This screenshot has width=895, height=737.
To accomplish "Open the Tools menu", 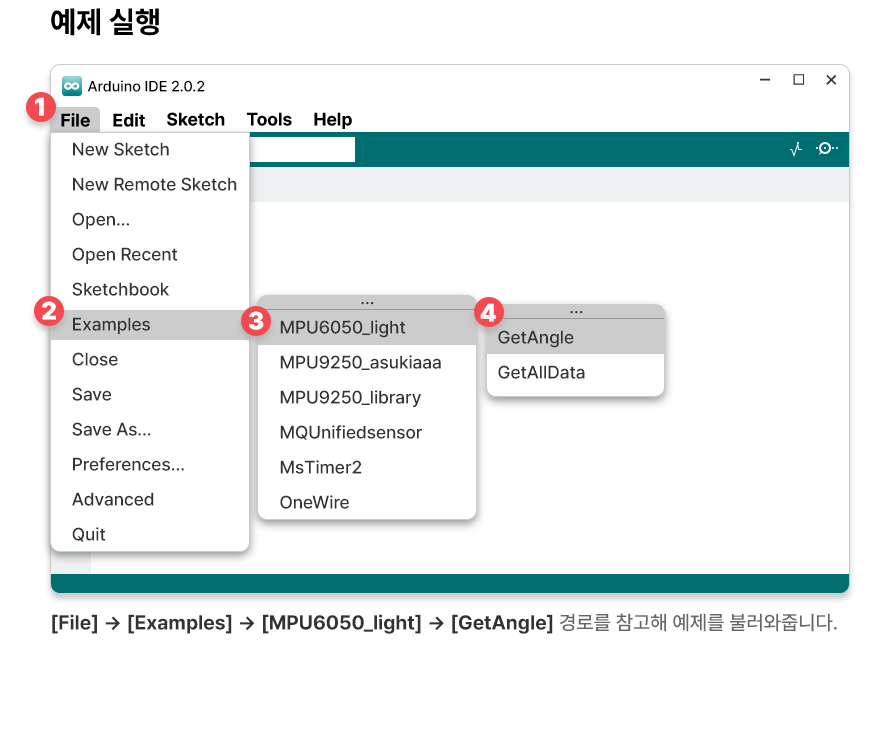I will (x=269, y=120).
